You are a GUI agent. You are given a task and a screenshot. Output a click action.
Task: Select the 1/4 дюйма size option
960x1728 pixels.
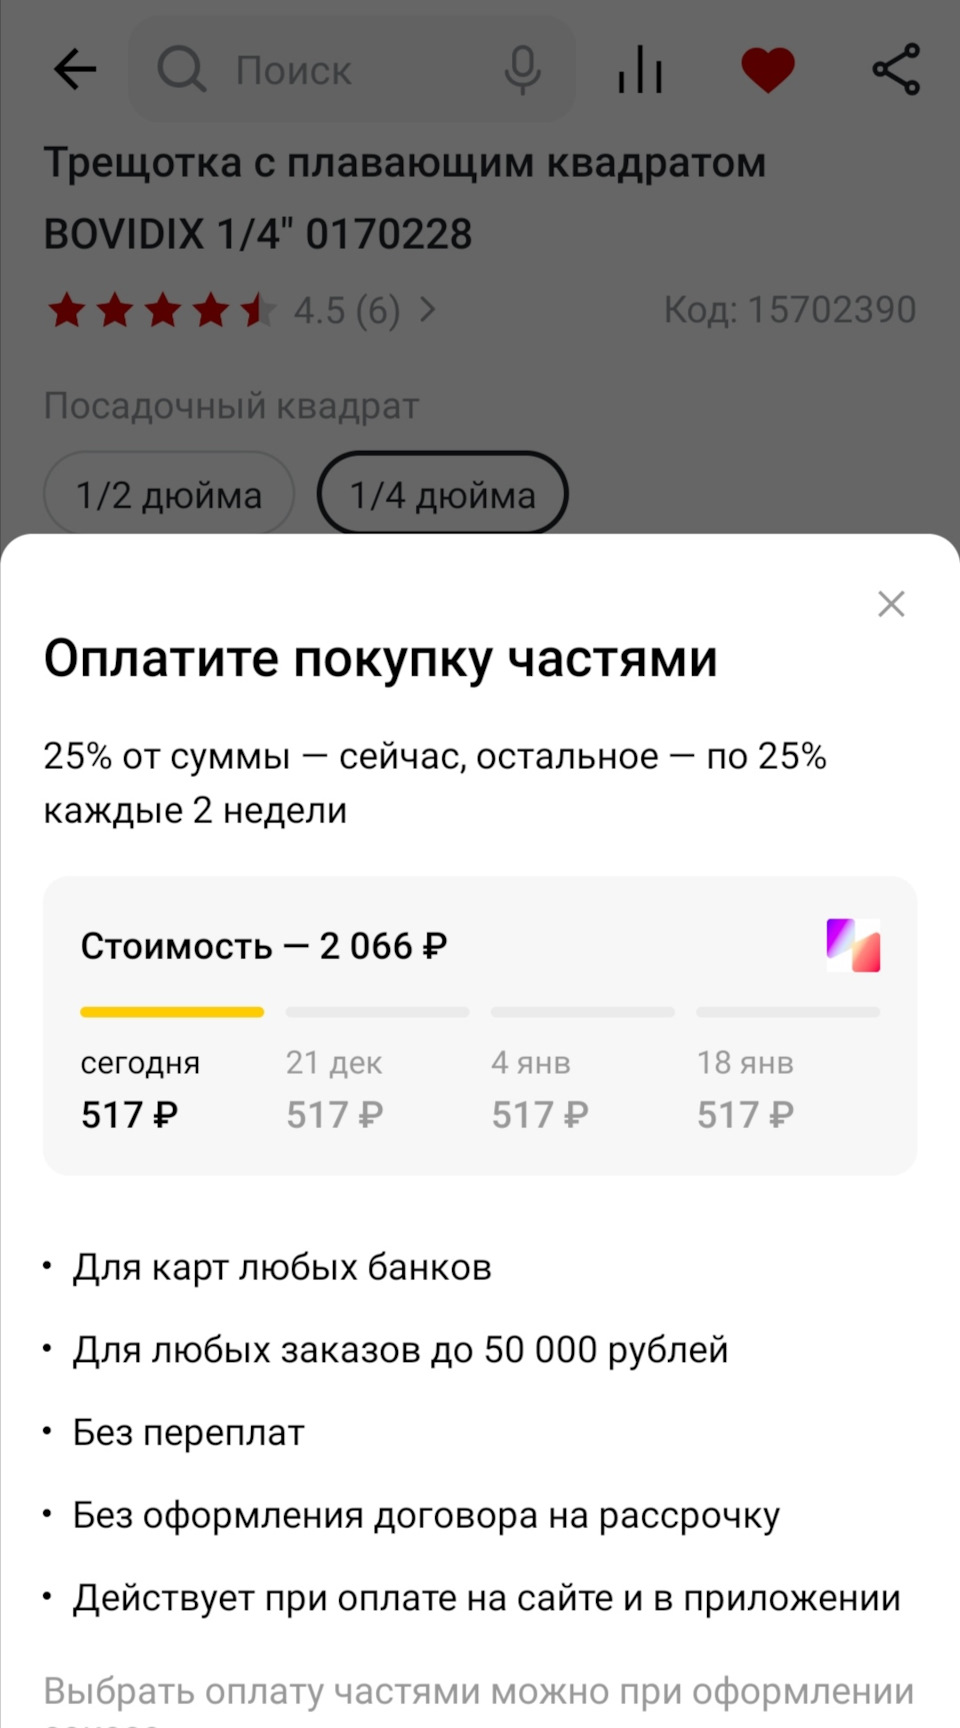pyautogui.click(x=442, y=494)
